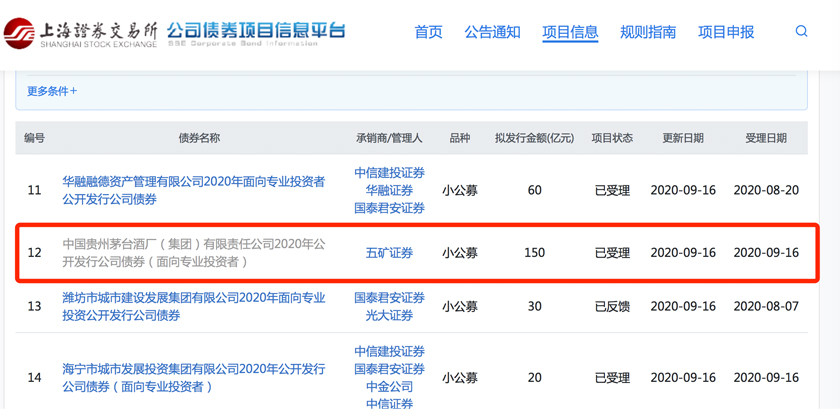
Task: Select the 项目信息 menu item
Action: [570, 32]
